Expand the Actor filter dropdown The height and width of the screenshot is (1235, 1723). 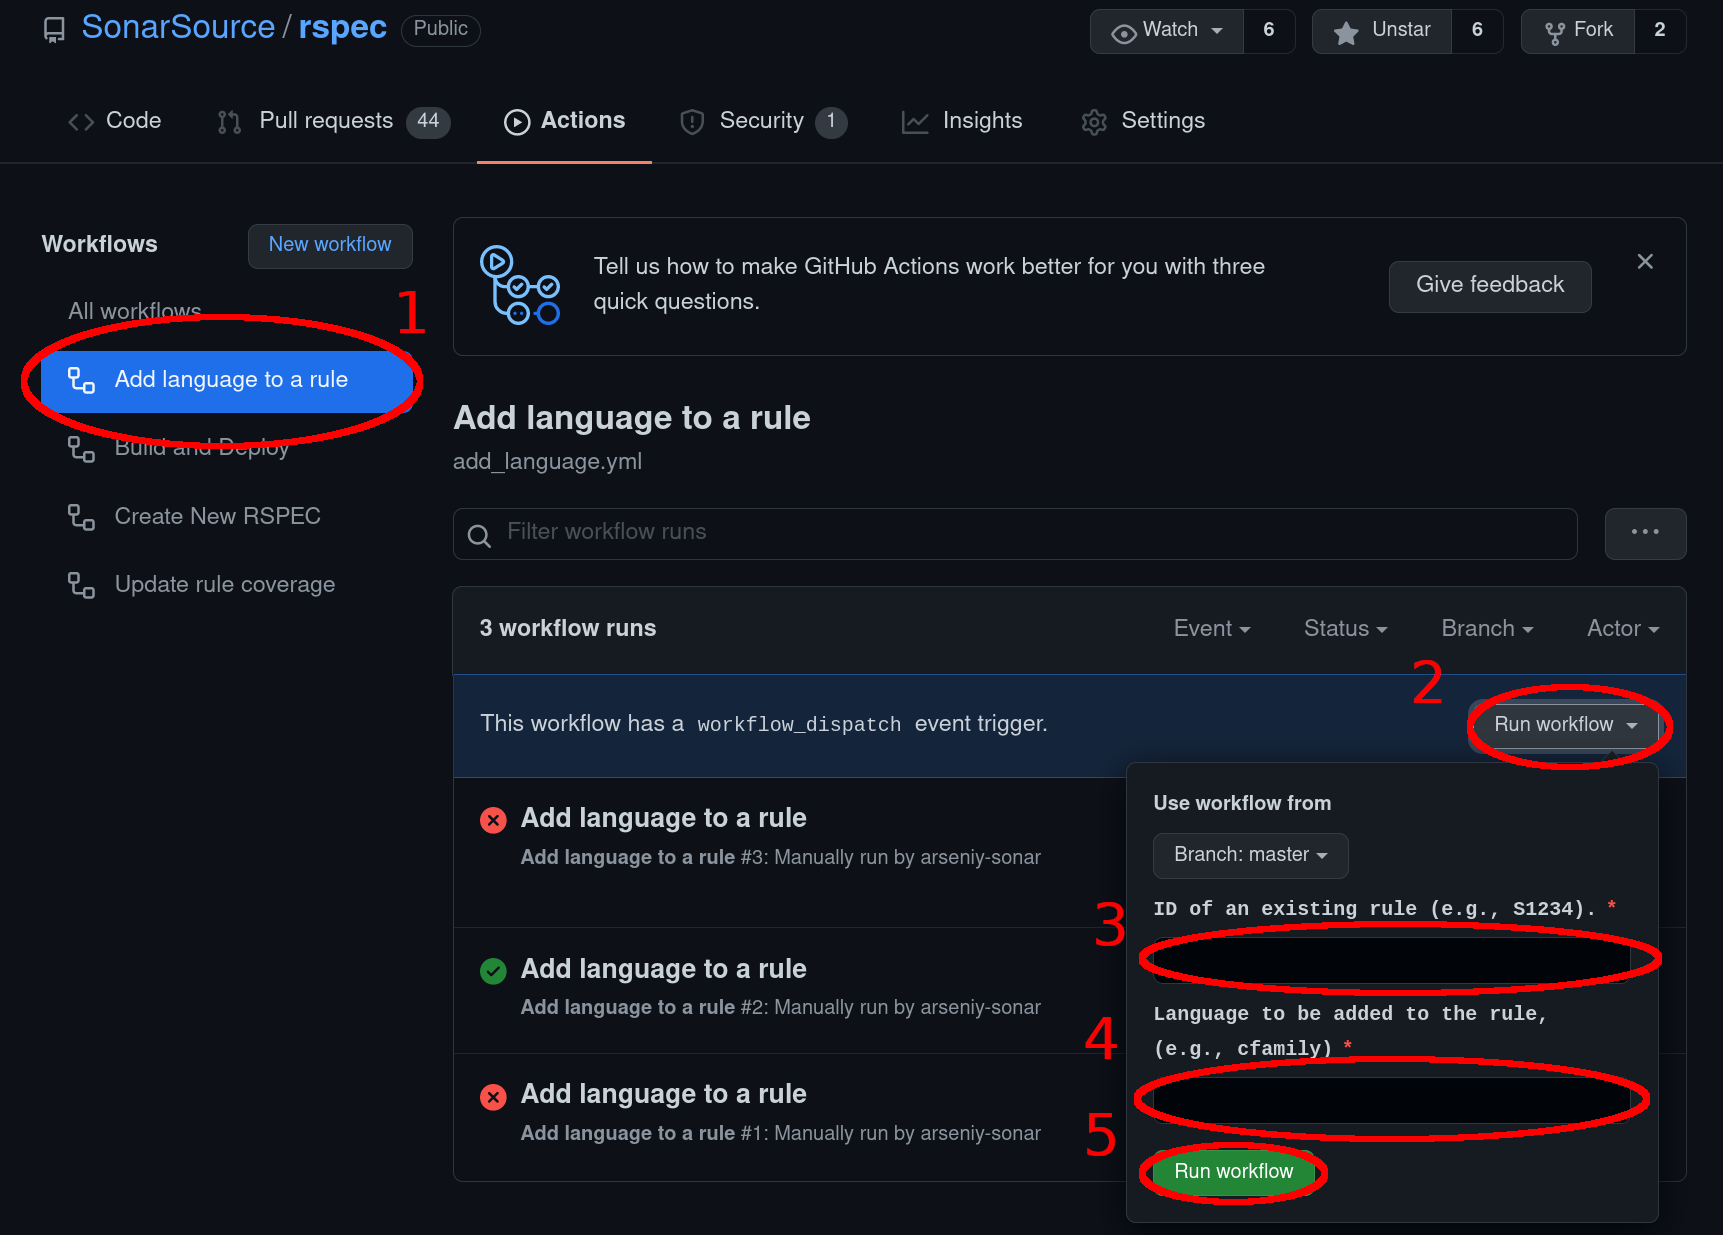pos(1623,628)
